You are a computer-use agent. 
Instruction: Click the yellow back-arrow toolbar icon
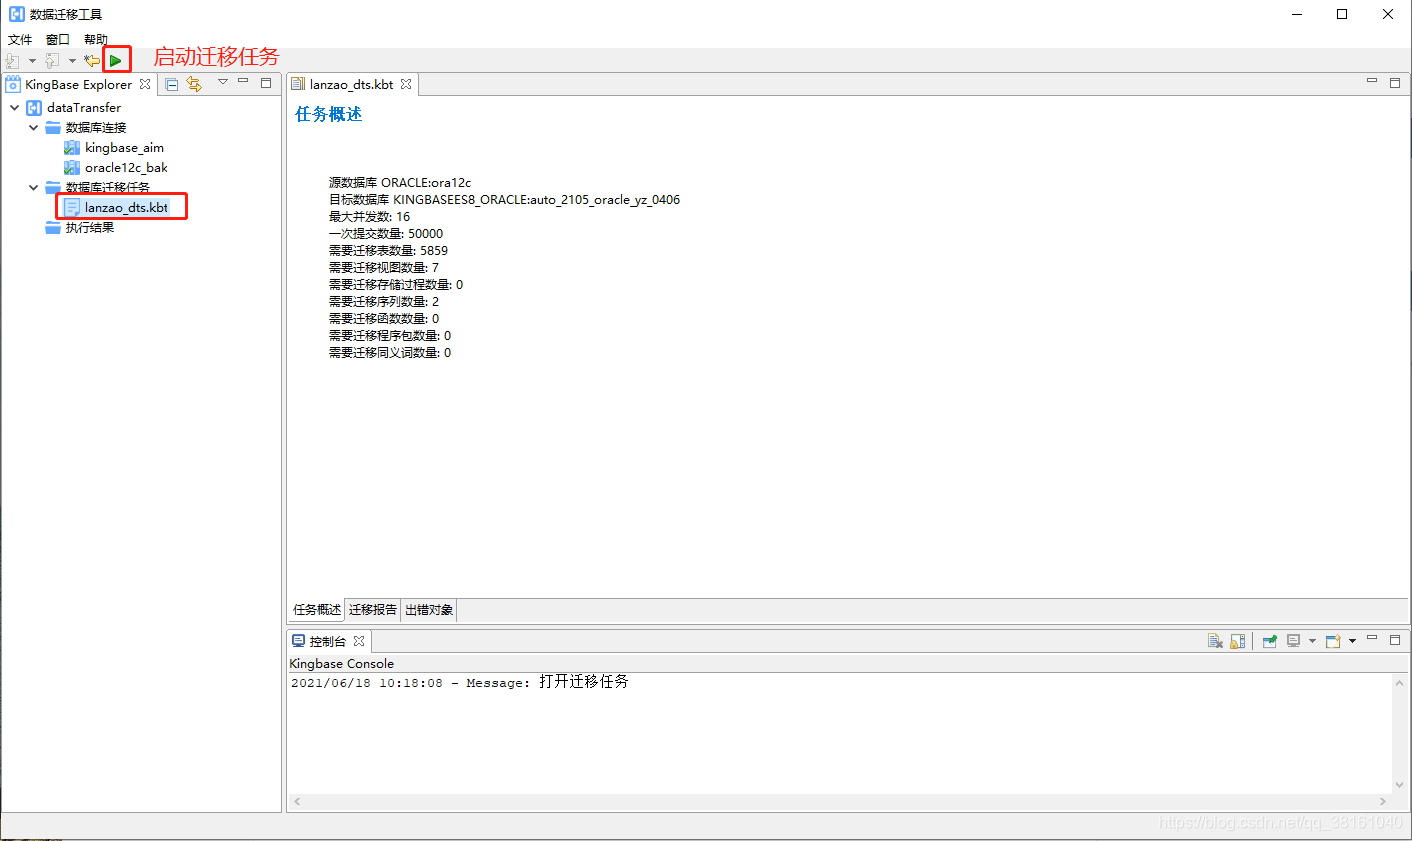coord(92,61)
